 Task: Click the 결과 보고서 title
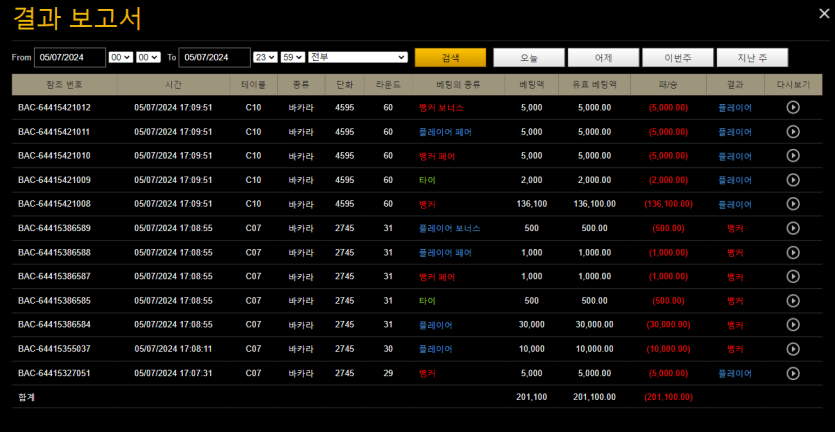pos(77,19)
